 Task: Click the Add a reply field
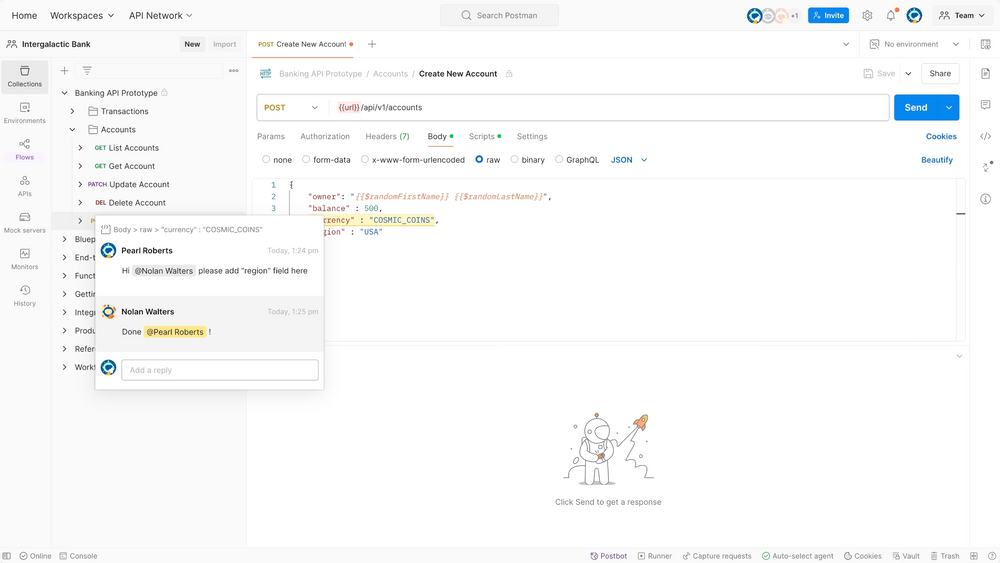click(220, 370)
